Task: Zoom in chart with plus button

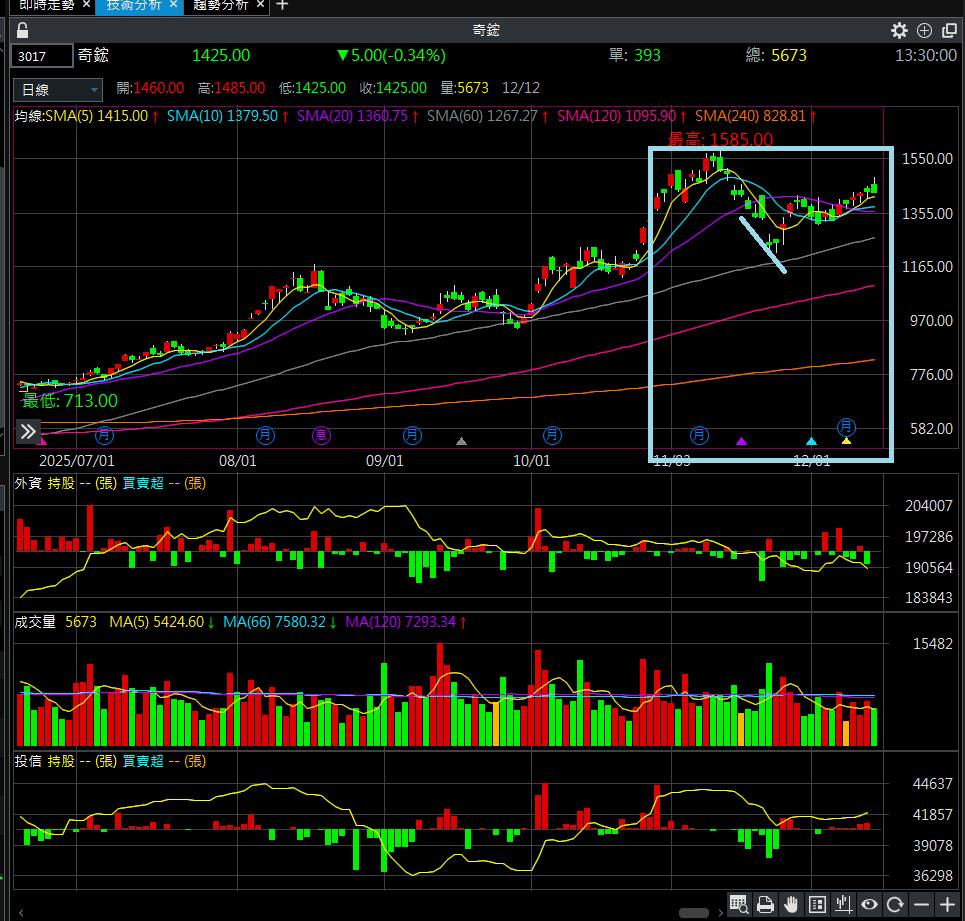Action: 947,905
